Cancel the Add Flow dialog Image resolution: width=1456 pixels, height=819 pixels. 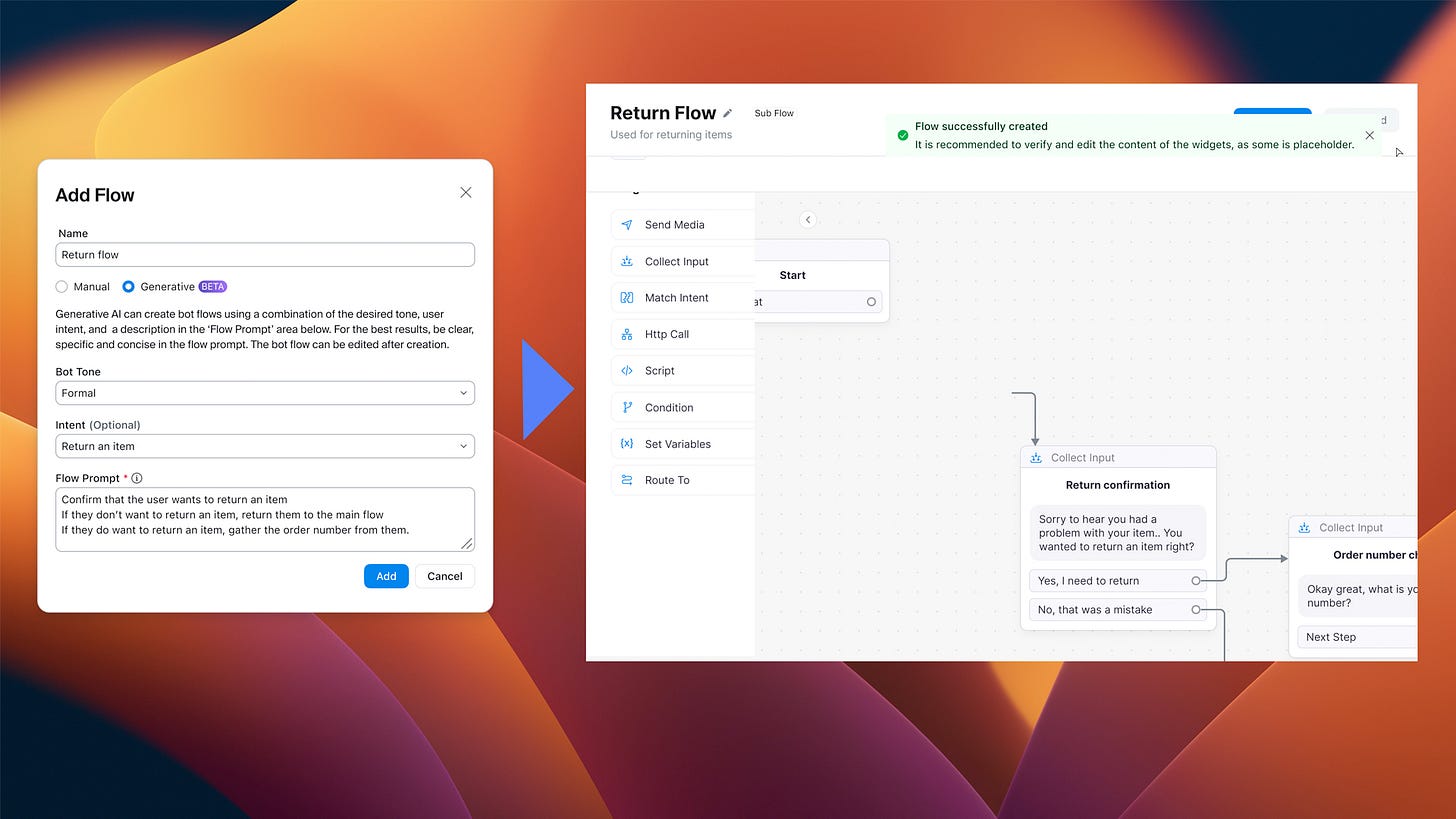click(444, 576)
